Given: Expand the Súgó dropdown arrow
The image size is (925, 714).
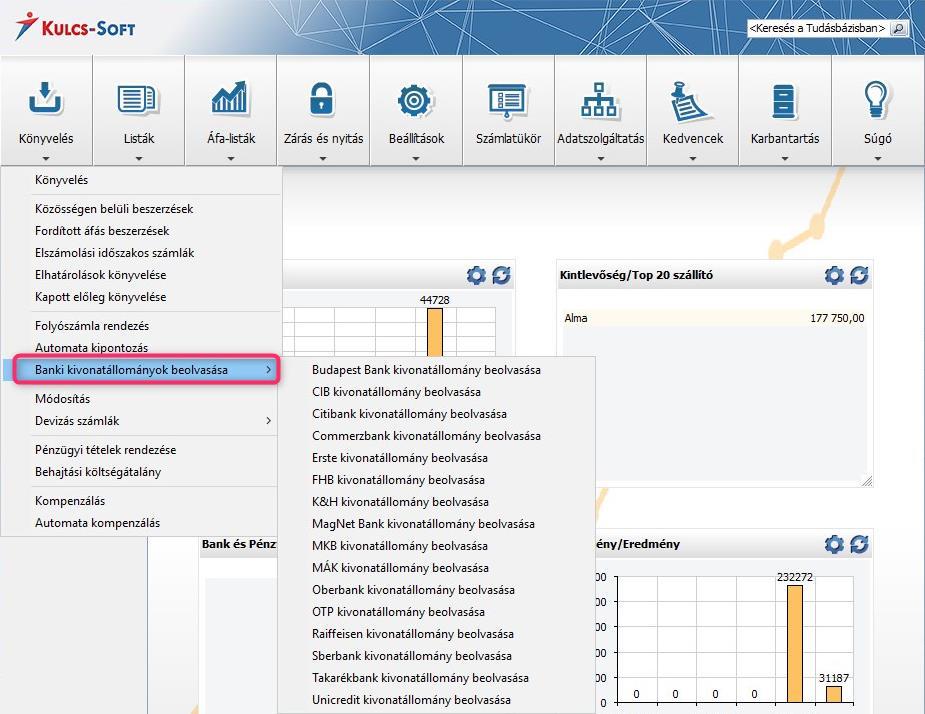Looking at the screenshot, I should pos(877,159).
